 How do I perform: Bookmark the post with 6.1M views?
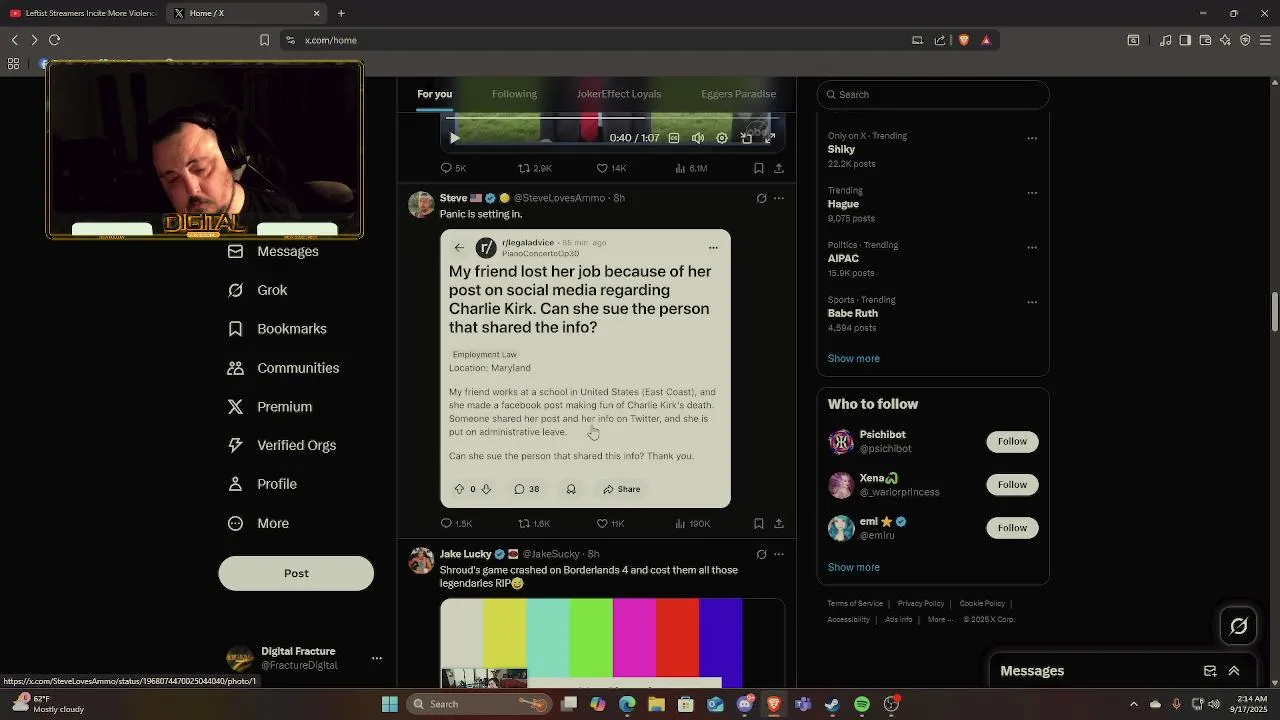pos(759,168)
